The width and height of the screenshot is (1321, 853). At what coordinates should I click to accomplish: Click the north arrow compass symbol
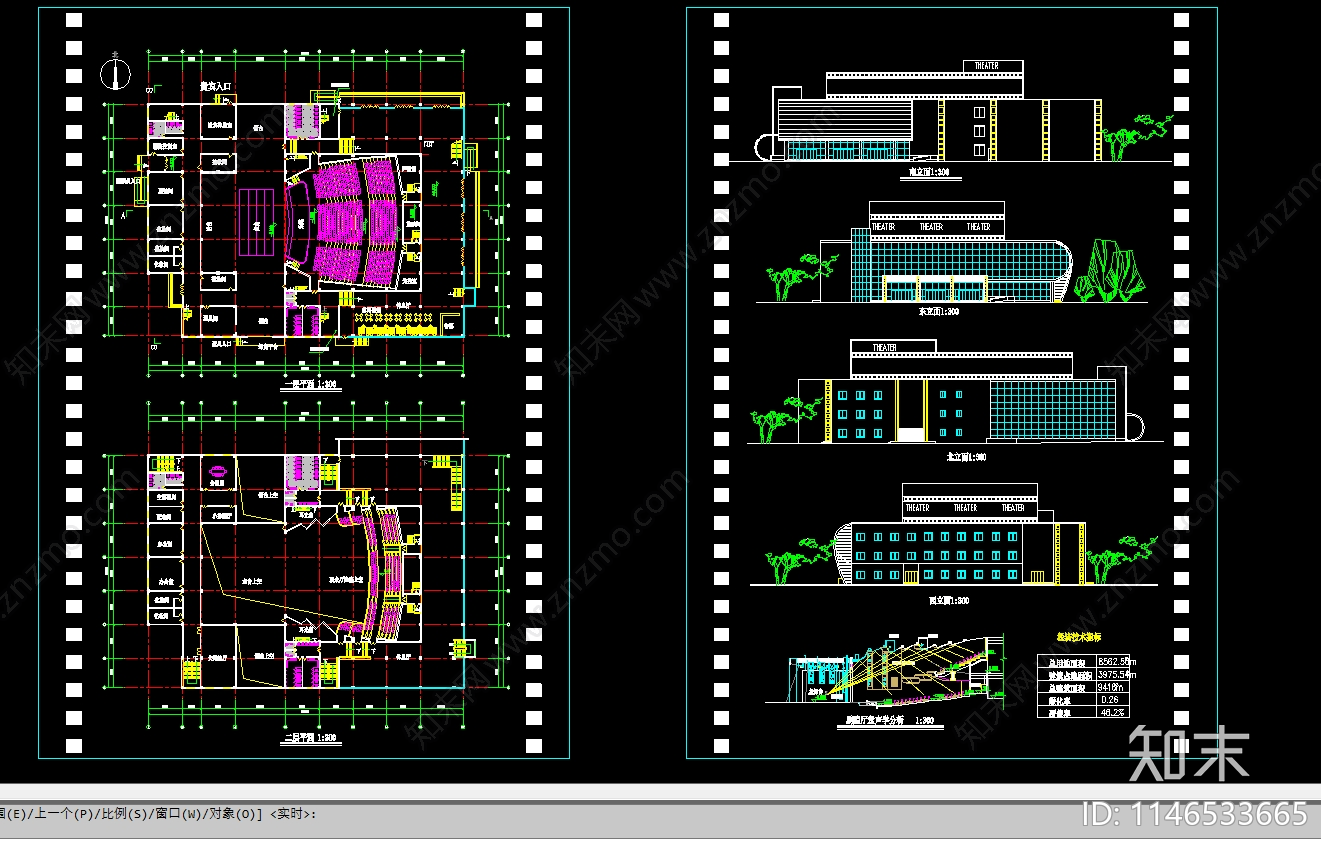(117, 72)
